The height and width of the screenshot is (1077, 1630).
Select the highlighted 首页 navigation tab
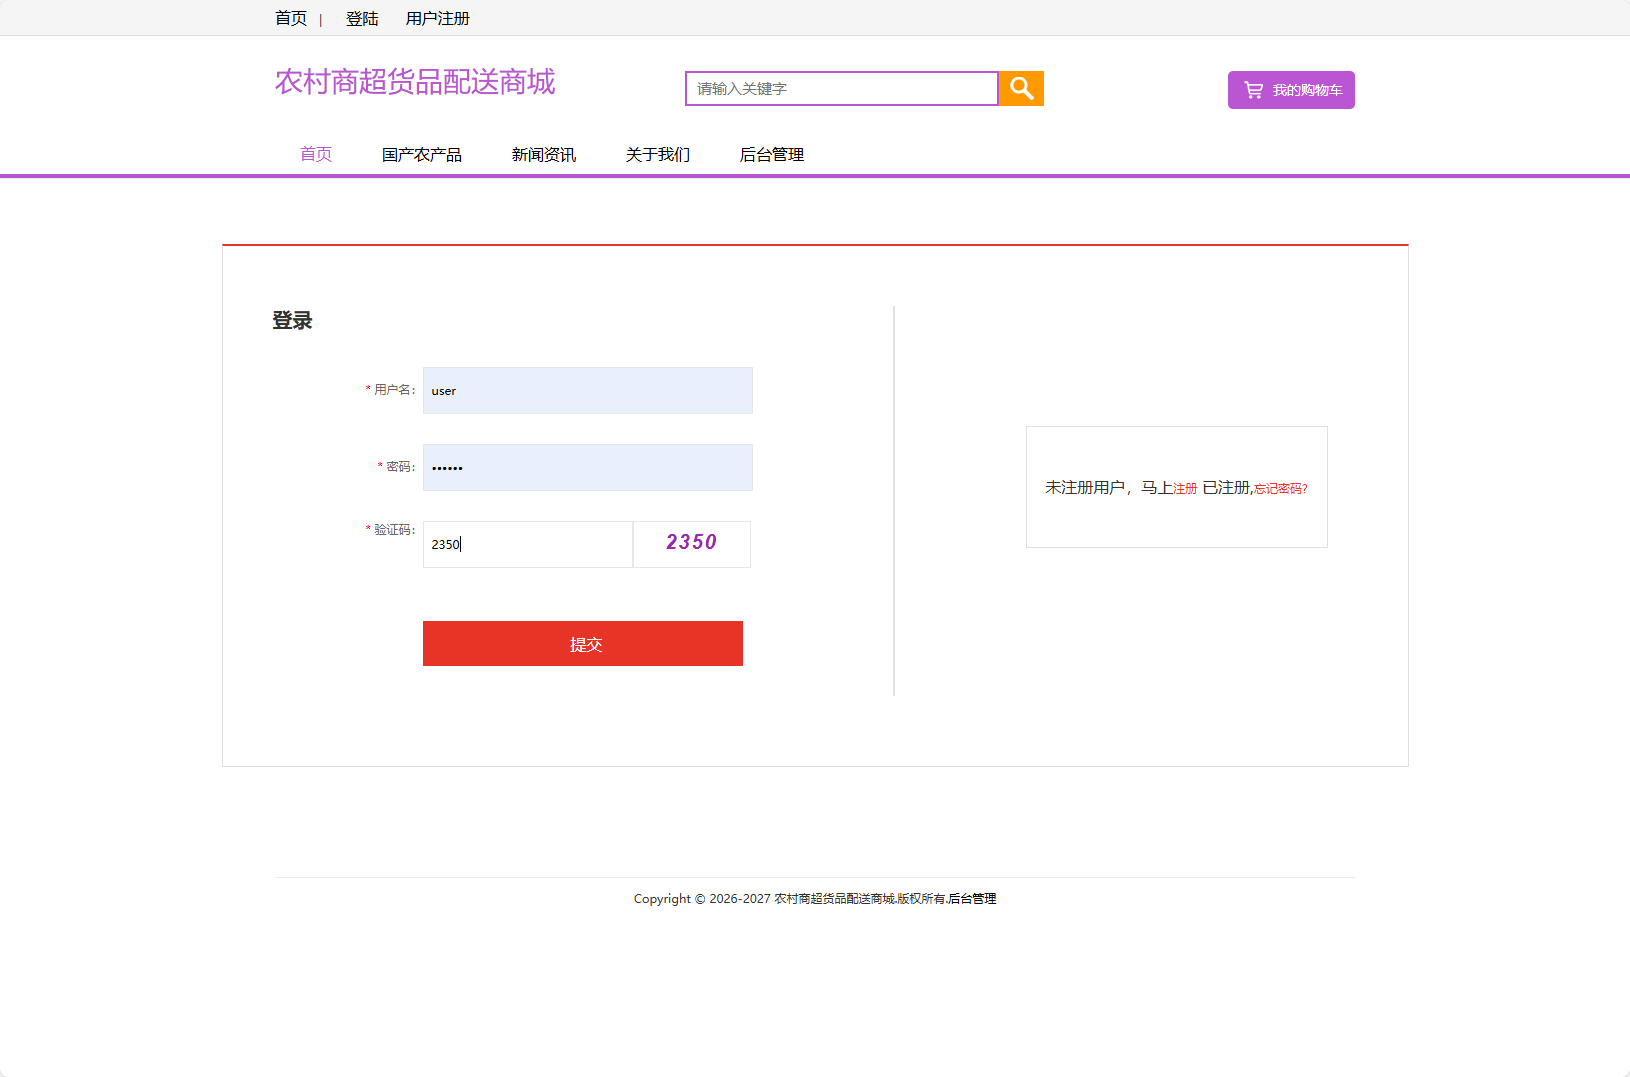point(315,154)
